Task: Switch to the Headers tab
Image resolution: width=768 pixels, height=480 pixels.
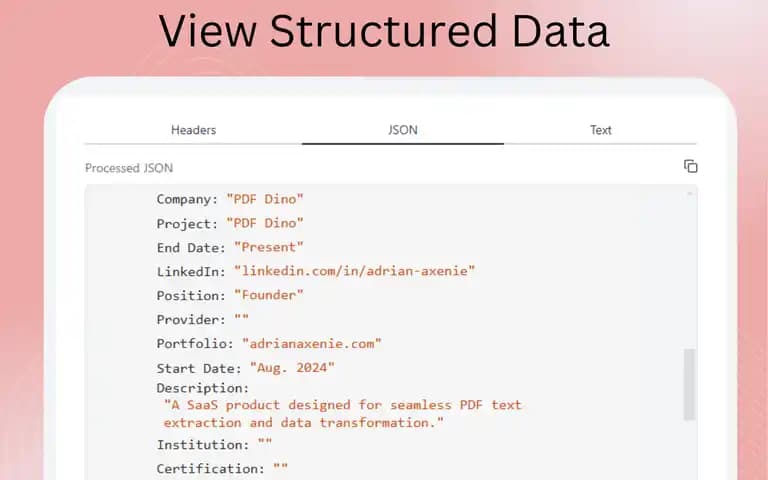Action: (193, 130)
